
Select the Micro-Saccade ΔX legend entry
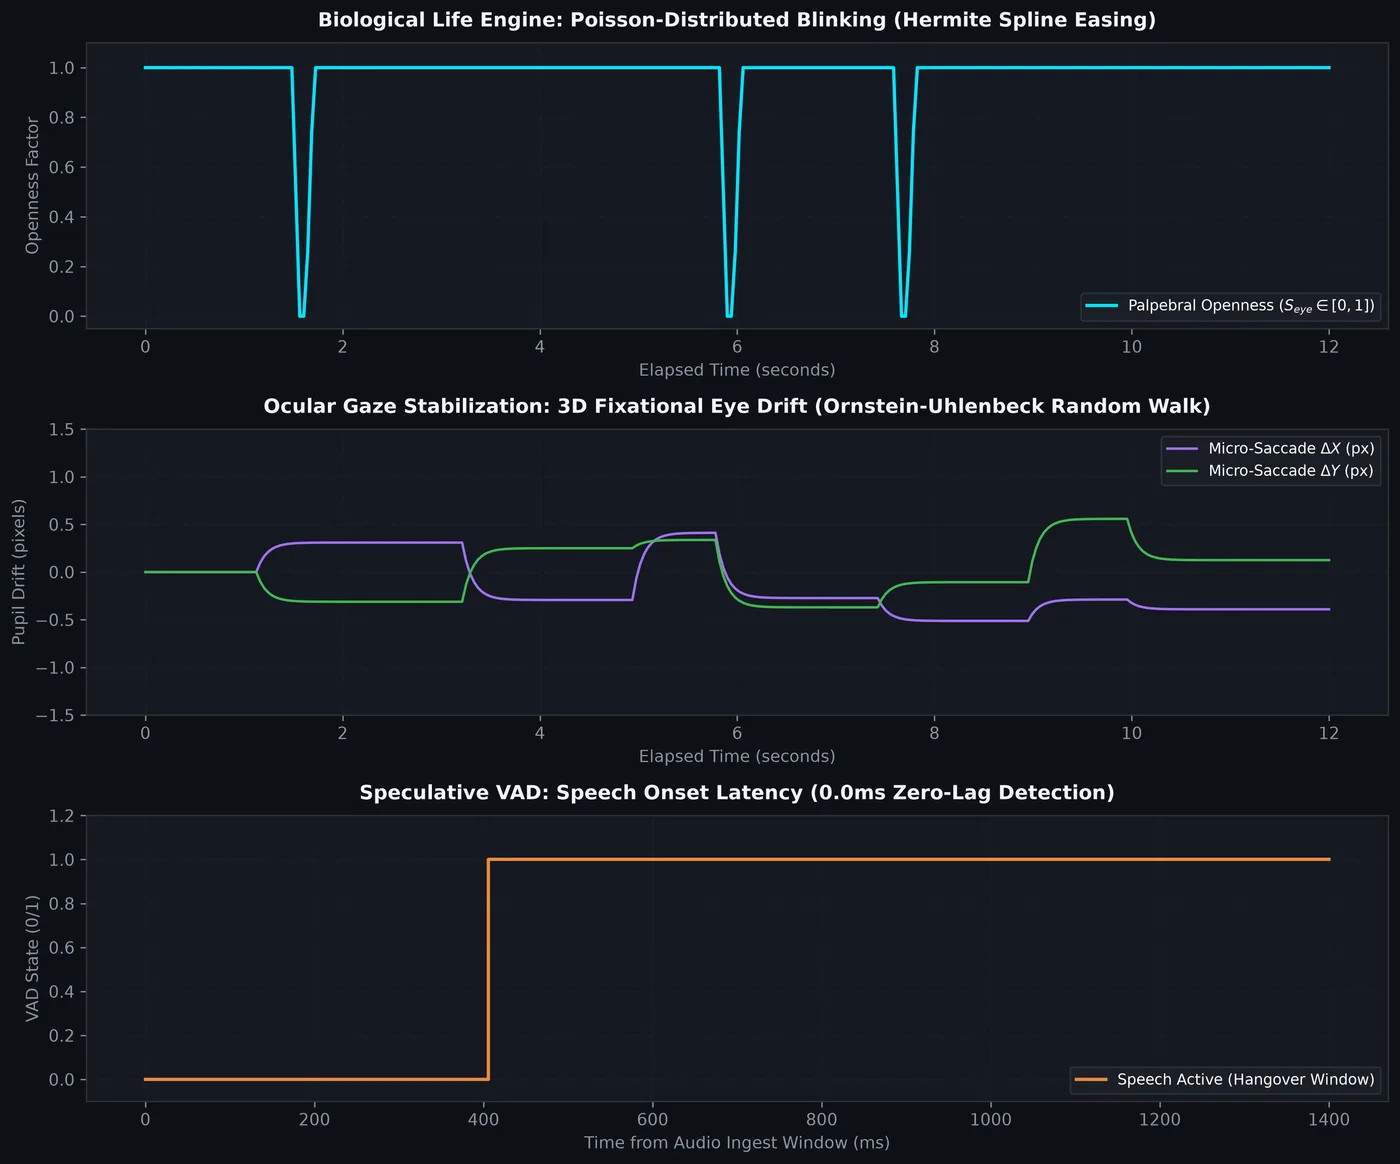pos(1270,449)
